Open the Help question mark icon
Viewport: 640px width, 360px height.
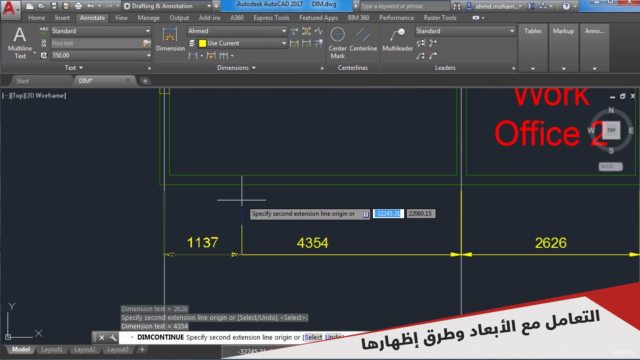pos(566,6)
